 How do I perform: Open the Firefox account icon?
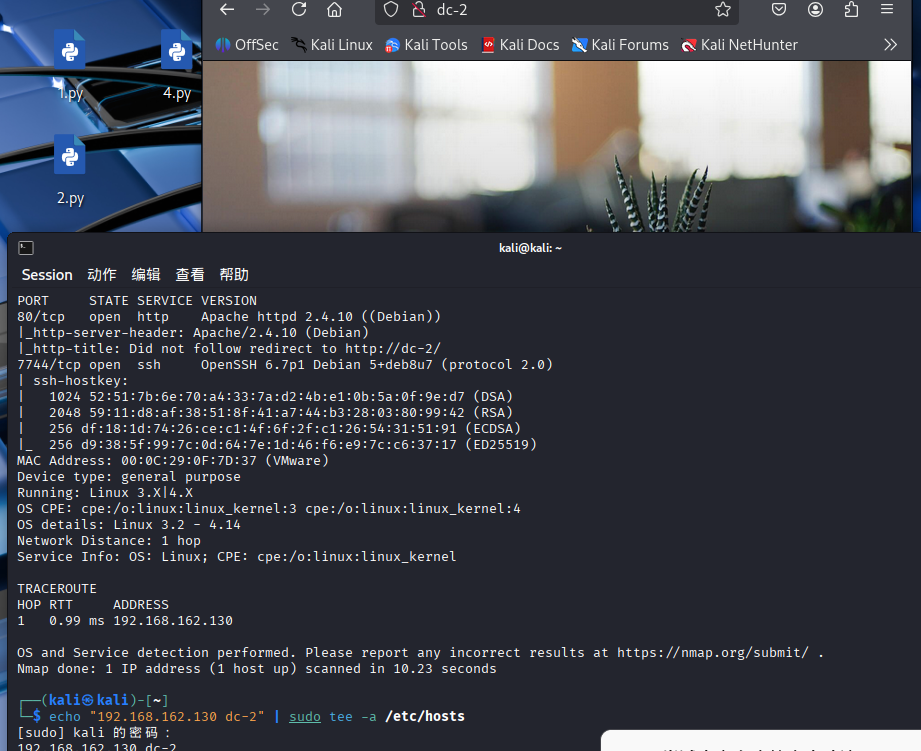(x=815, y=9)
